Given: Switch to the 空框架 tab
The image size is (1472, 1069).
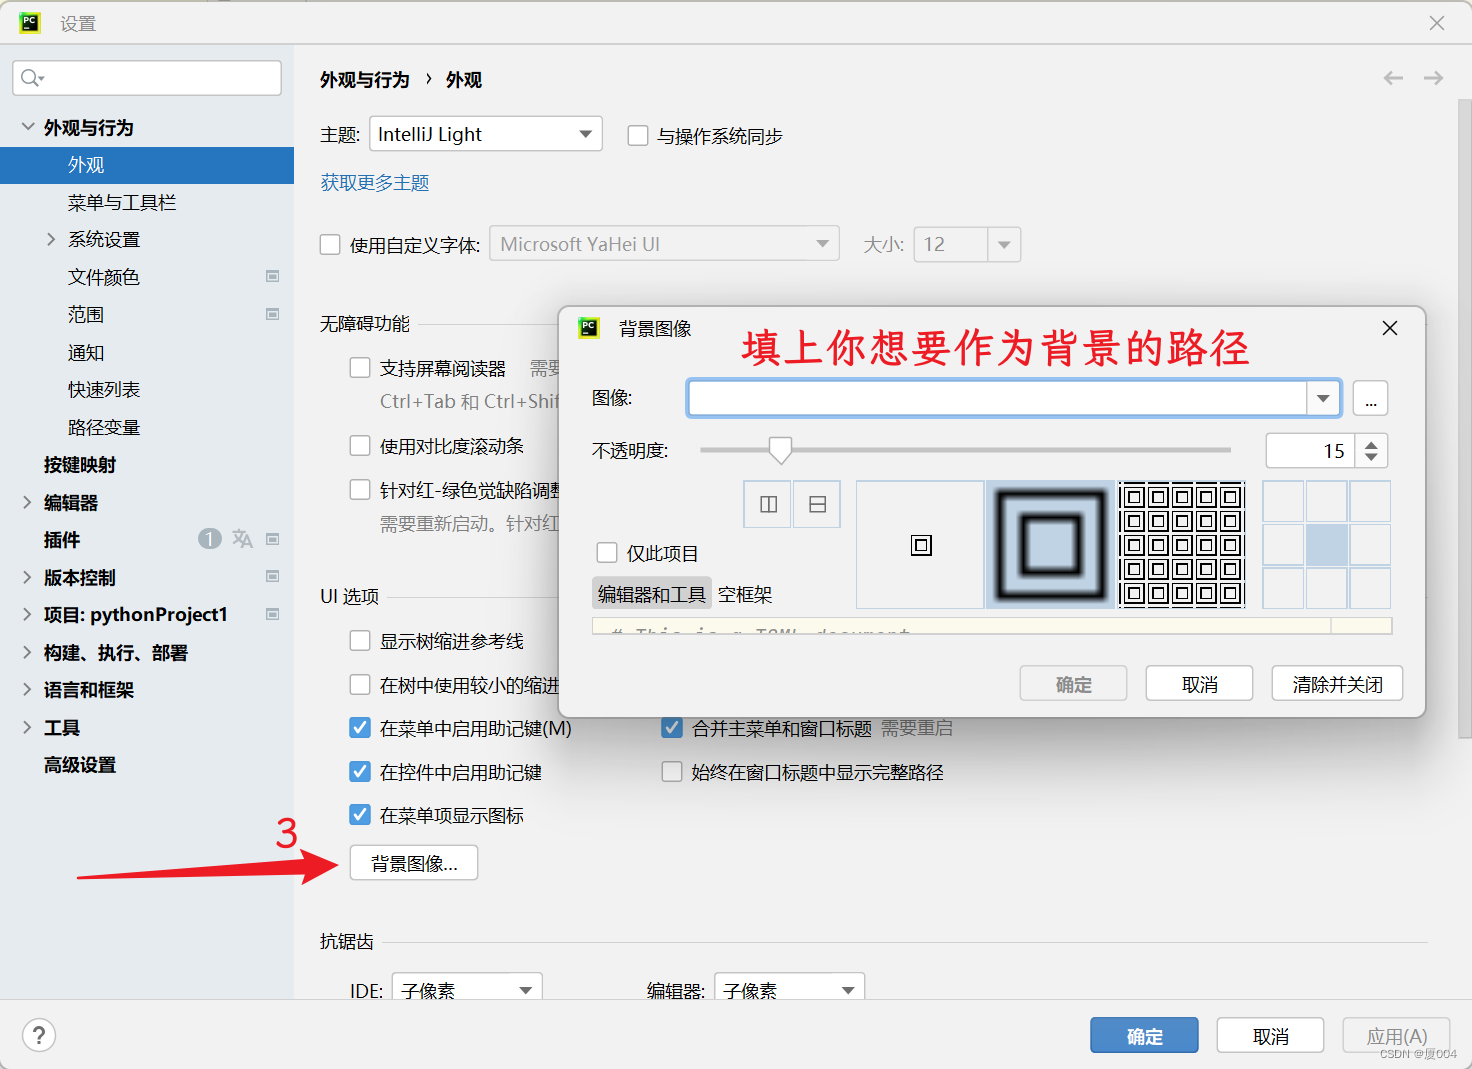Looking at the screenshot, I should coord(745,594).
